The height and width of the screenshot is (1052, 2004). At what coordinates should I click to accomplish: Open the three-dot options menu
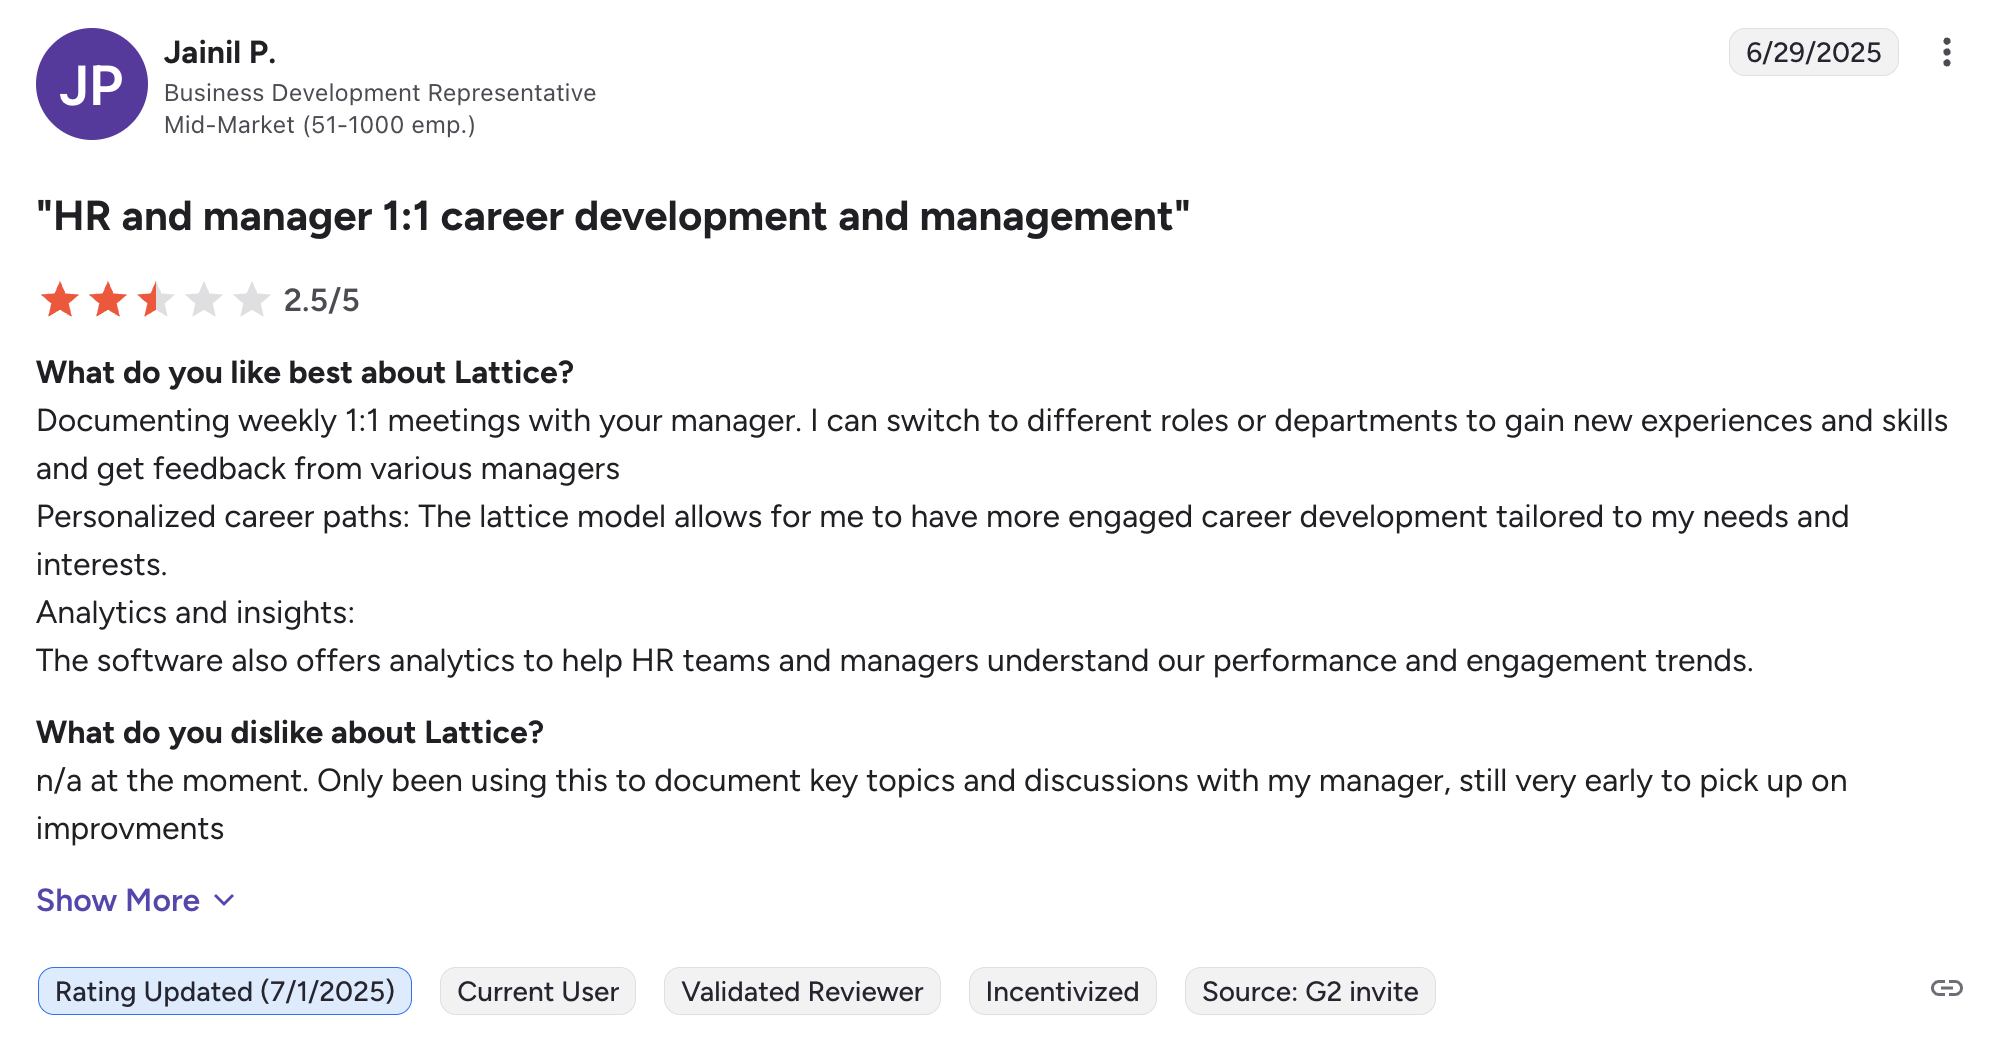point(1946,52)
